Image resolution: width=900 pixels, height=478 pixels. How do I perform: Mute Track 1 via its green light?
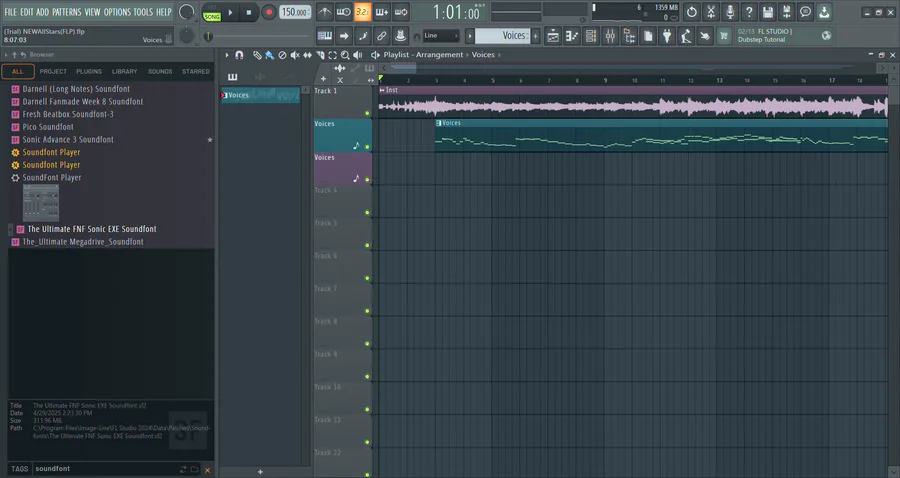pos(367,114)
